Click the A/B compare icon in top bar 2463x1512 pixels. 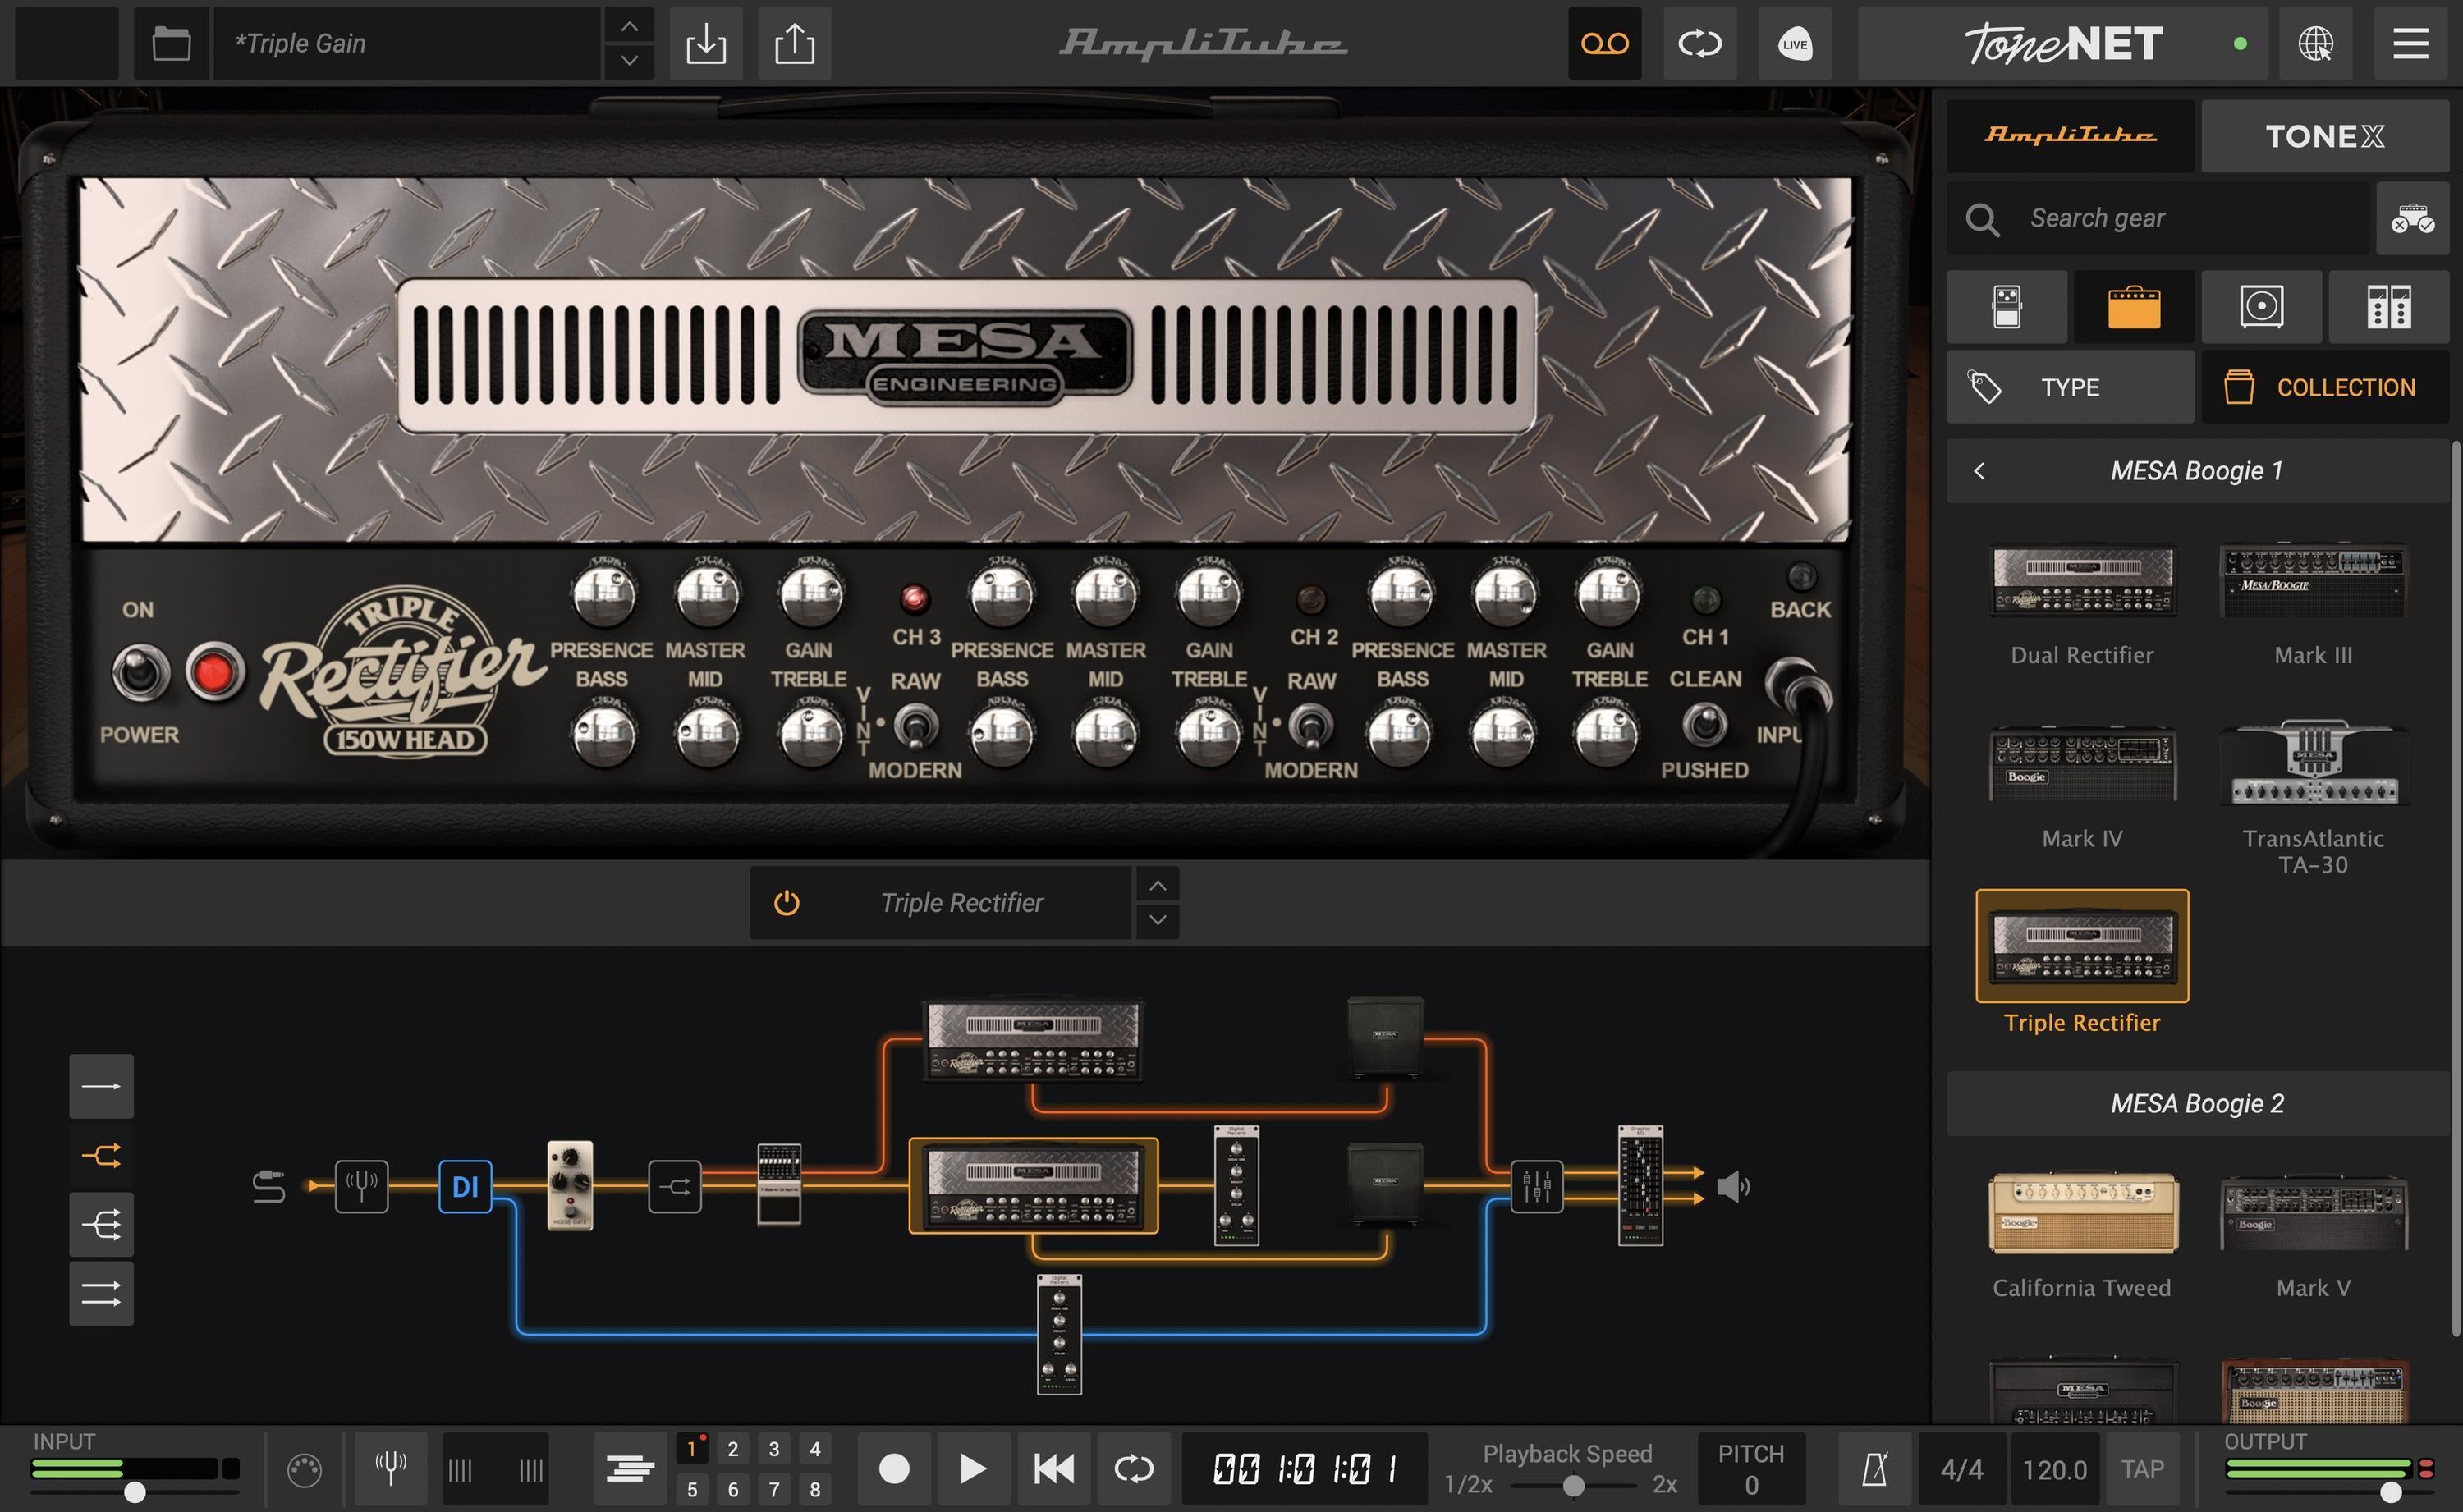1699,43
